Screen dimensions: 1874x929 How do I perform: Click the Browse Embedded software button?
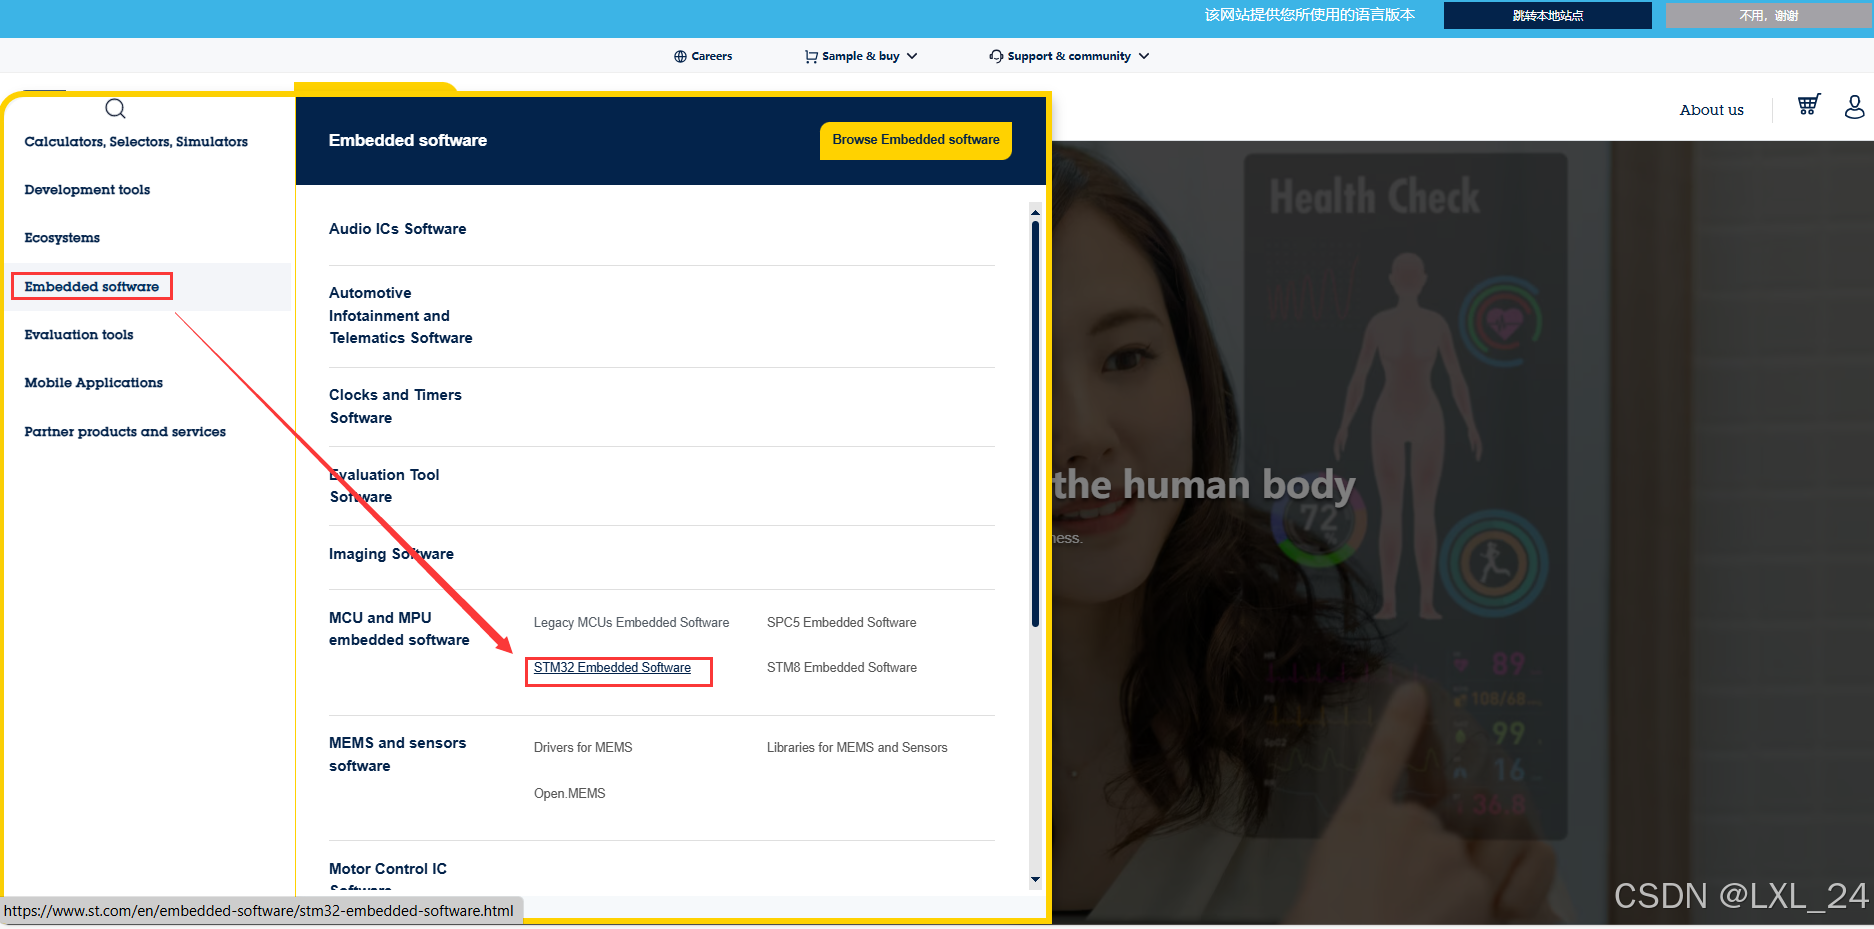[916, 140]
